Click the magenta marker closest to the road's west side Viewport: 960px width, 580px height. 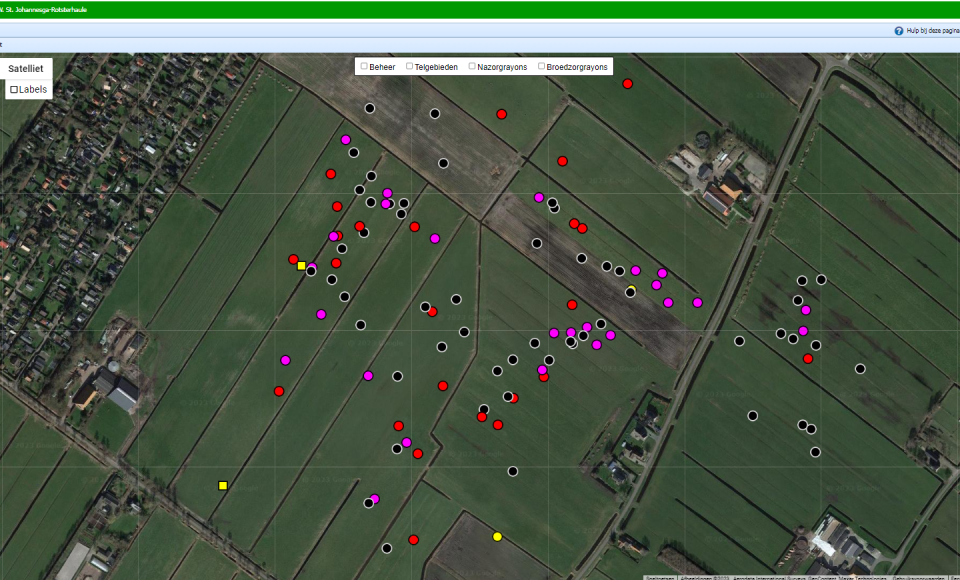click(x=697, y=303)
